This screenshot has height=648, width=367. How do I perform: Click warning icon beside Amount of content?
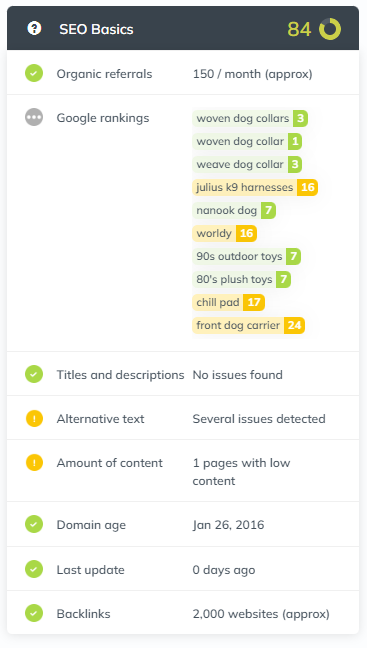(x=34, y=462)
